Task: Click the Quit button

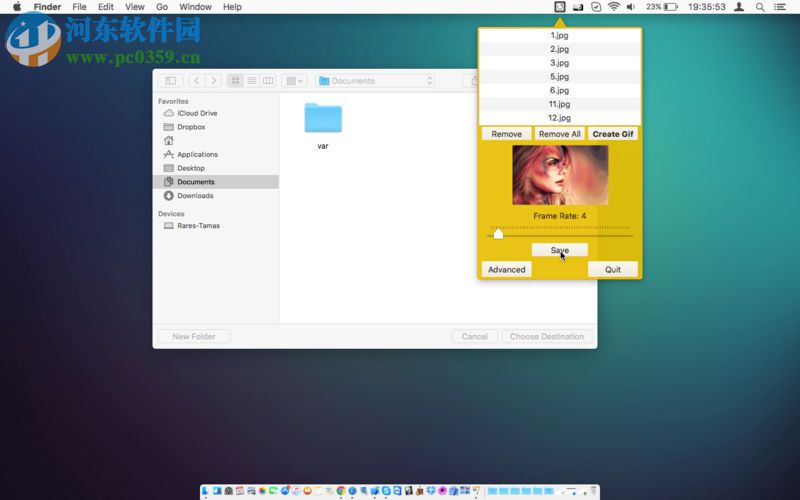Action: click(x=613, y=269)
